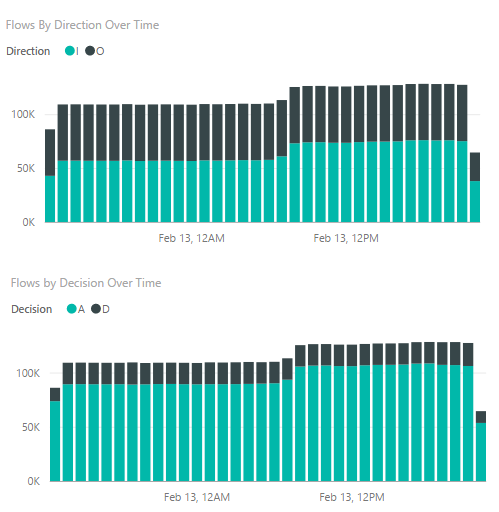Click the 'Direction' legend label
This screenshot has height=512, width=499.
tap(28, 51)
